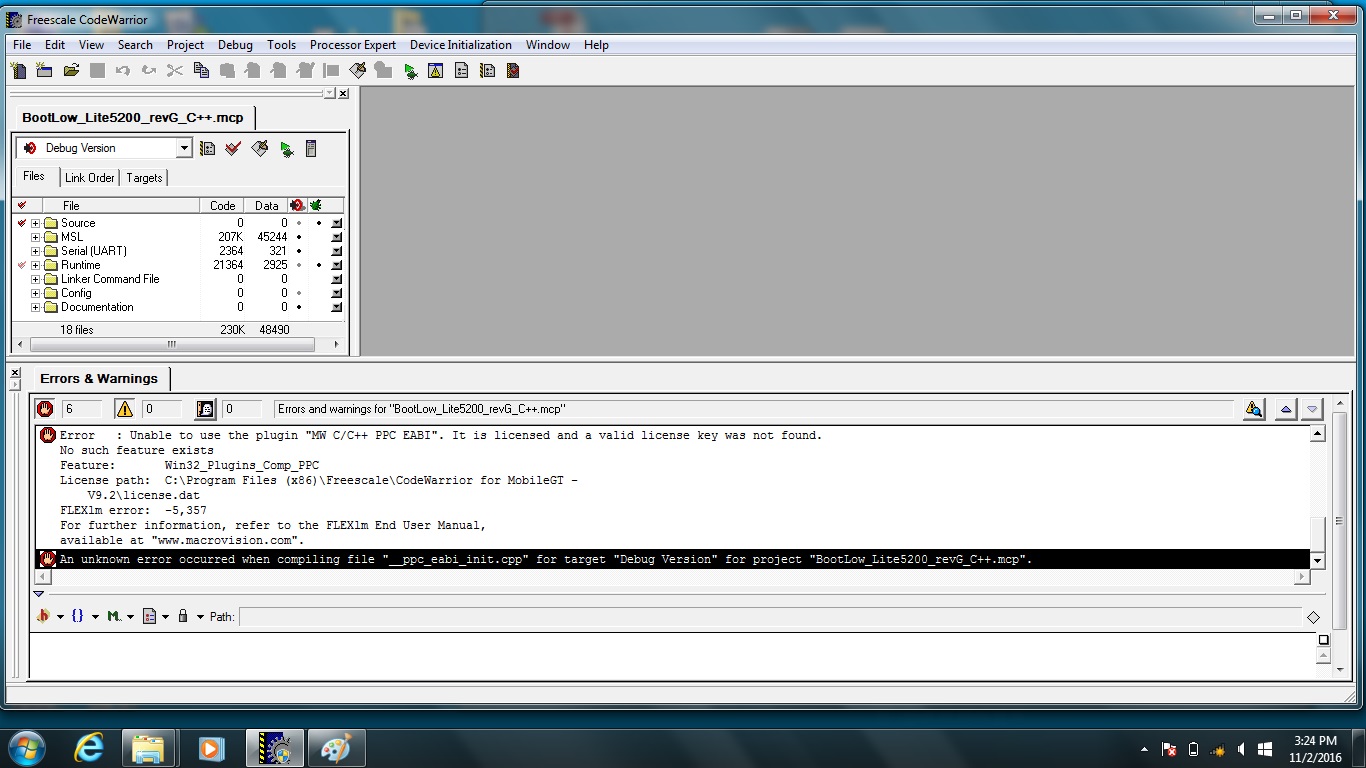Go to the previous message with up arrow
Screen dimensions: 1366x768
pyautogui.click(x=1286, y=408)
